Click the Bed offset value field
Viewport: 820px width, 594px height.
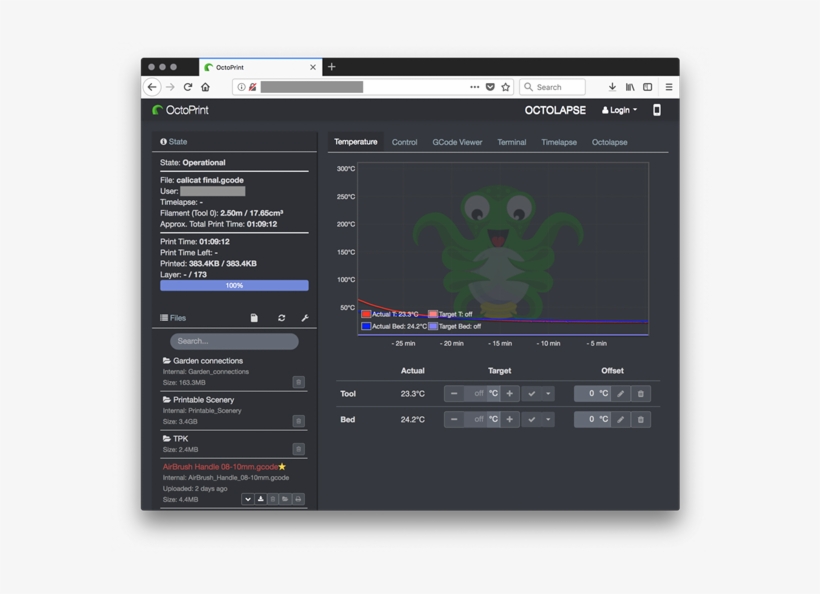586,419
